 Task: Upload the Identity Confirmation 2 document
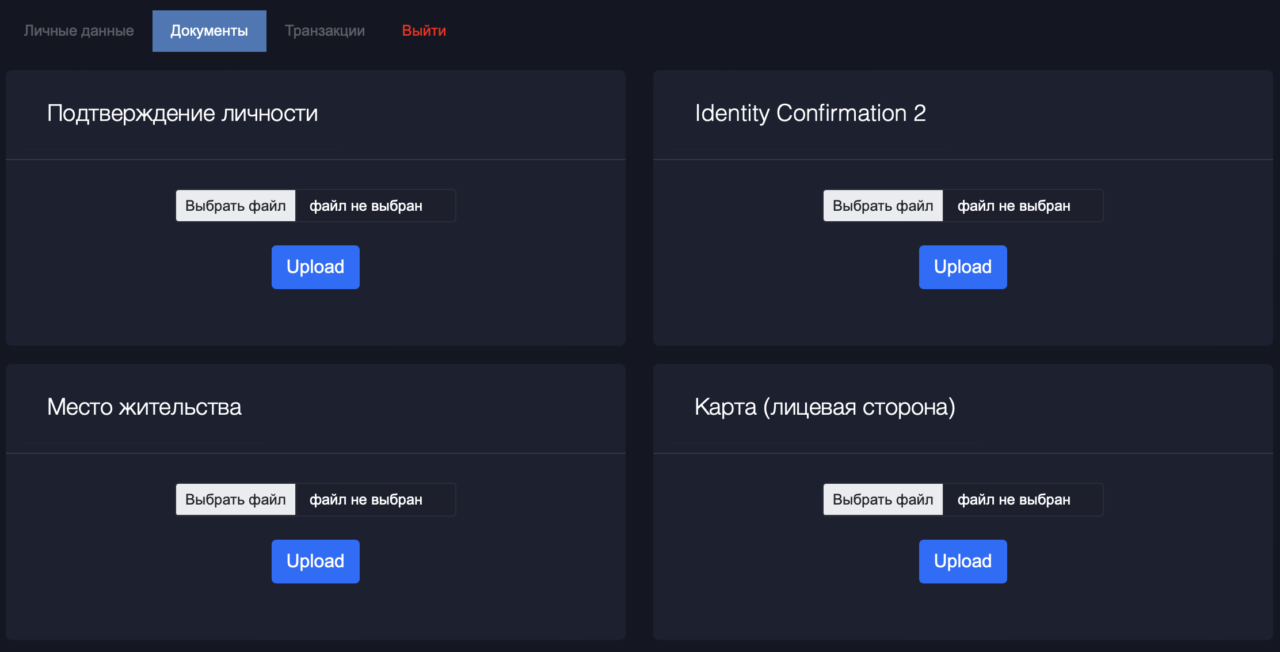point(963,267)
